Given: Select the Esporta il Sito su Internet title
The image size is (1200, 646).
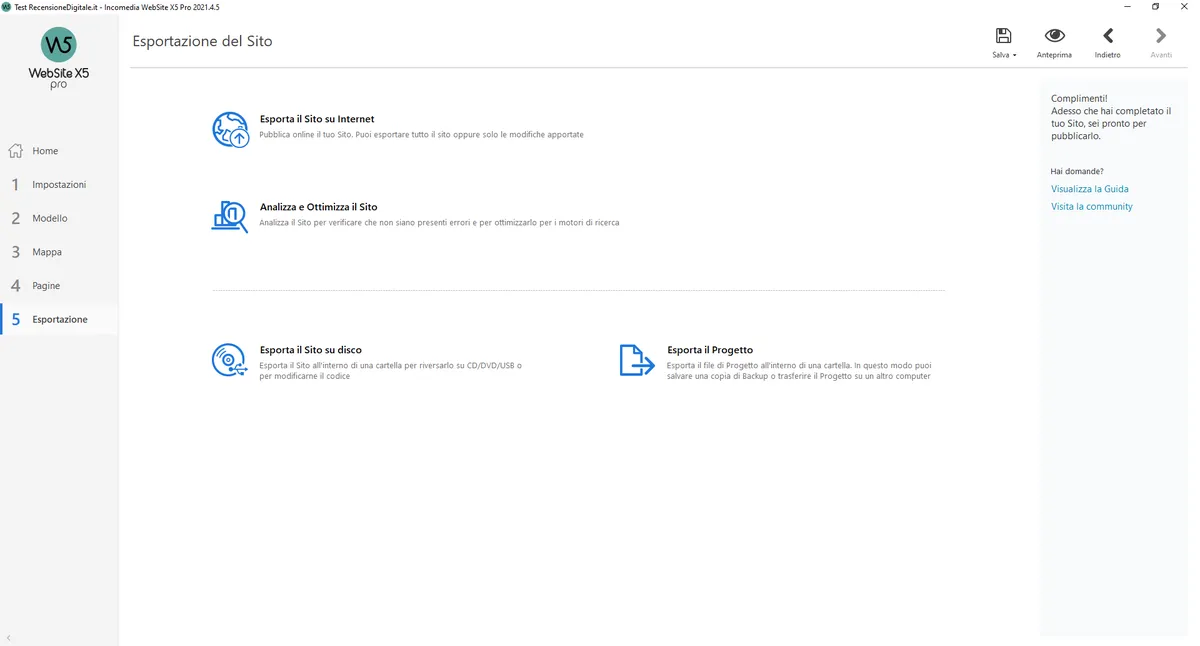Looking at the screenshot, I should pyautogui.click(x=317, y=119).
